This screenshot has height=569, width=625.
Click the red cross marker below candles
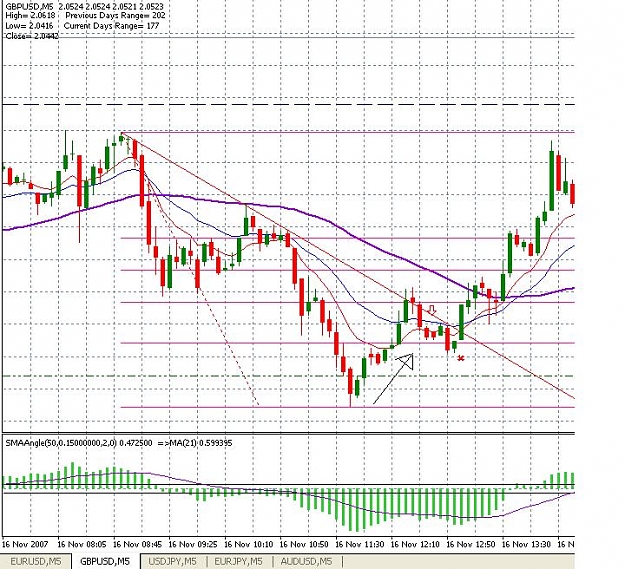tap(461, 359)
